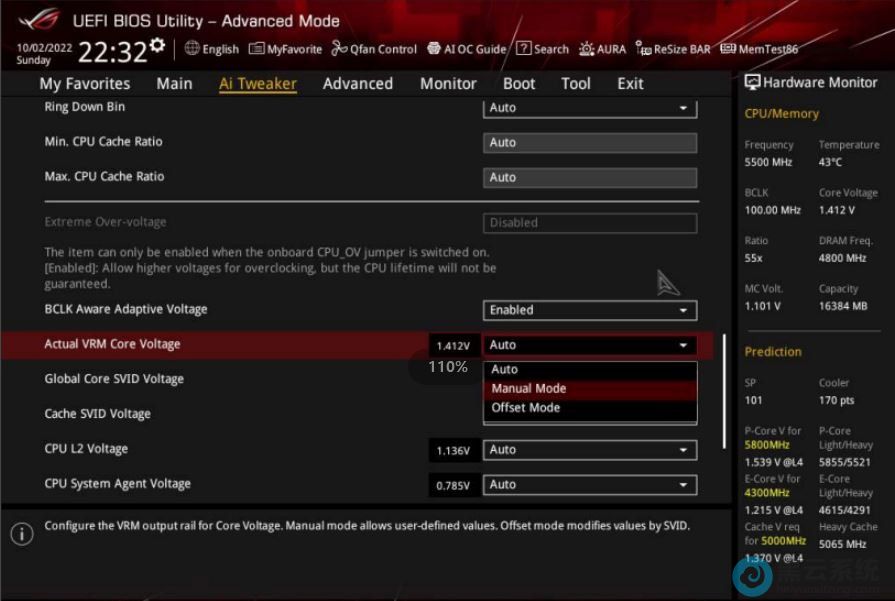Expand the Ring Down Bin dropdown
This screenshot has height=601, width=895.
(589, 108)
